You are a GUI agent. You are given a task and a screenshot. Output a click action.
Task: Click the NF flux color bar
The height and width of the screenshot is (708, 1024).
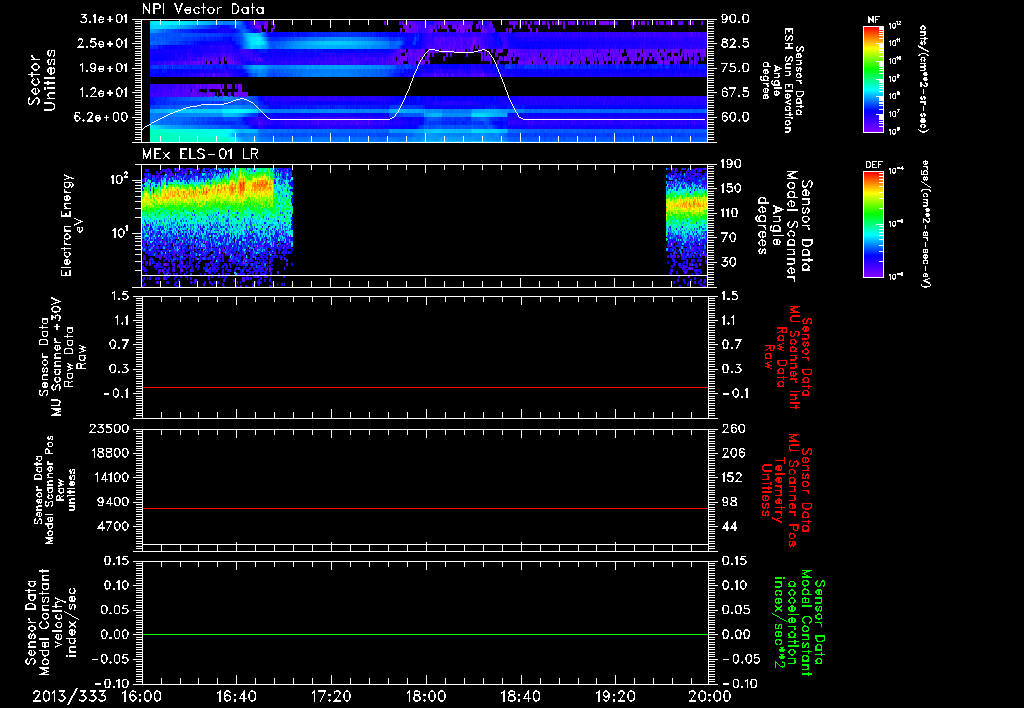tap(874, 78)
